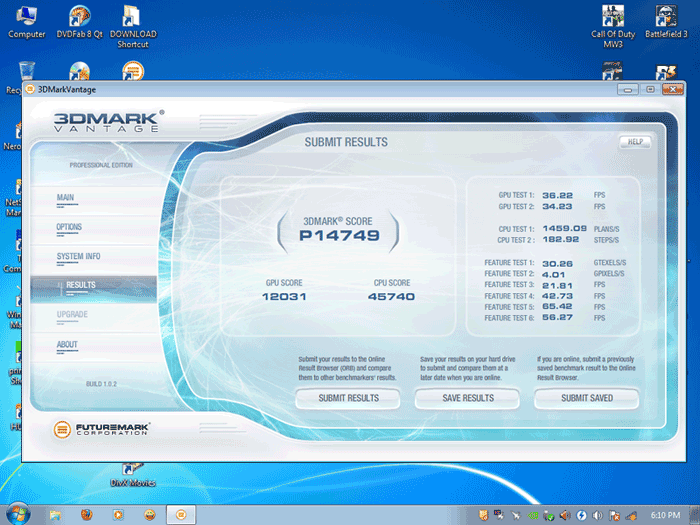Open Action Center flag tray icon
Screen dimensions: 700x525
point(614,516)
